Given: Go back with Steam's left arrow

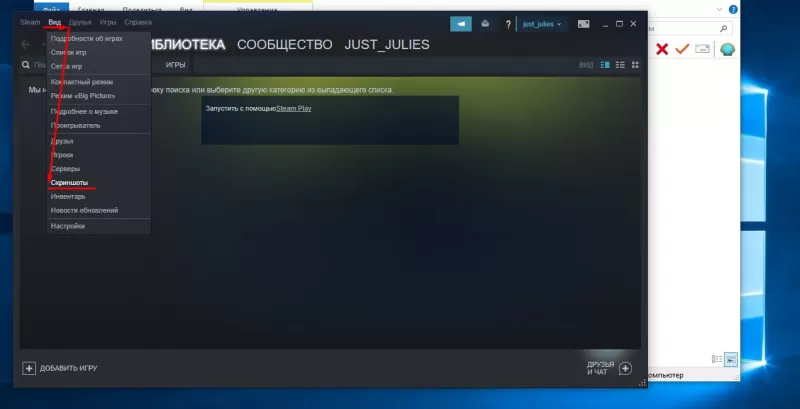Looking at the screenshot, I should point(26,45).
